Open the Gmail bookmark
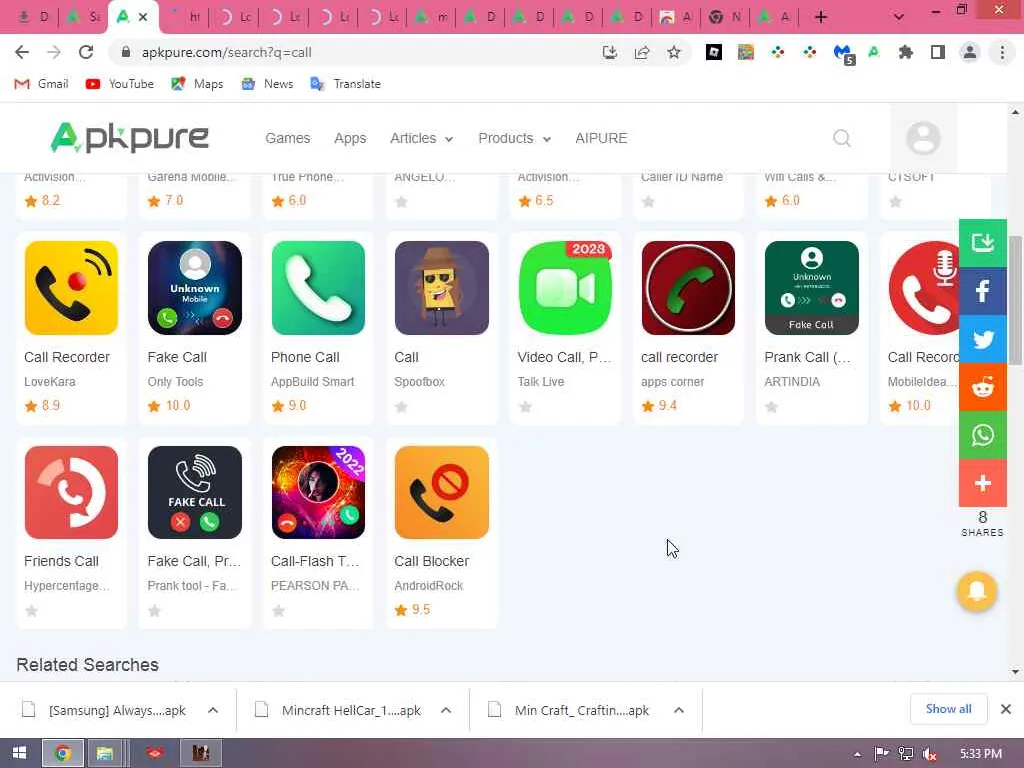The height and width of the screenshot is (768, 1024). pyautogui.click(x=41, y=84)
